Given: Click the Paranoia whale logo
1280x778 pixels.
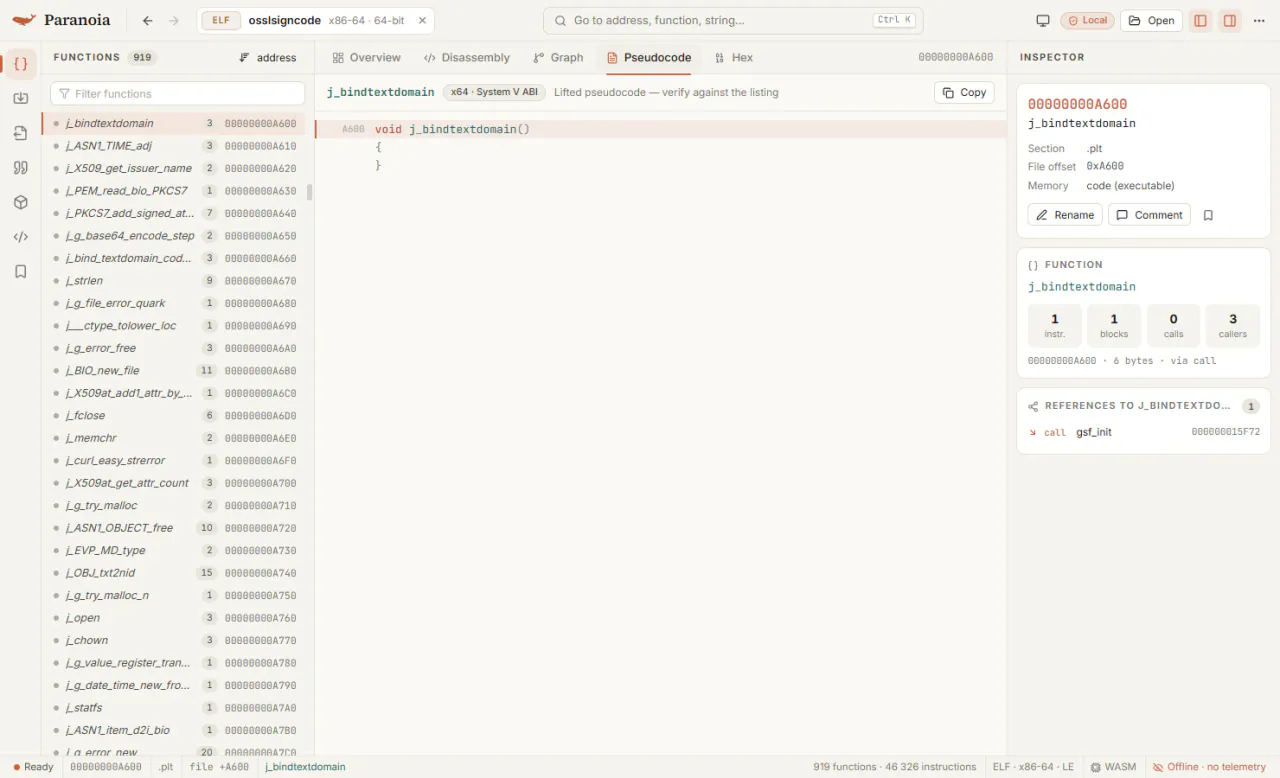Looking at the screenshot, I should tap(24, 20).
